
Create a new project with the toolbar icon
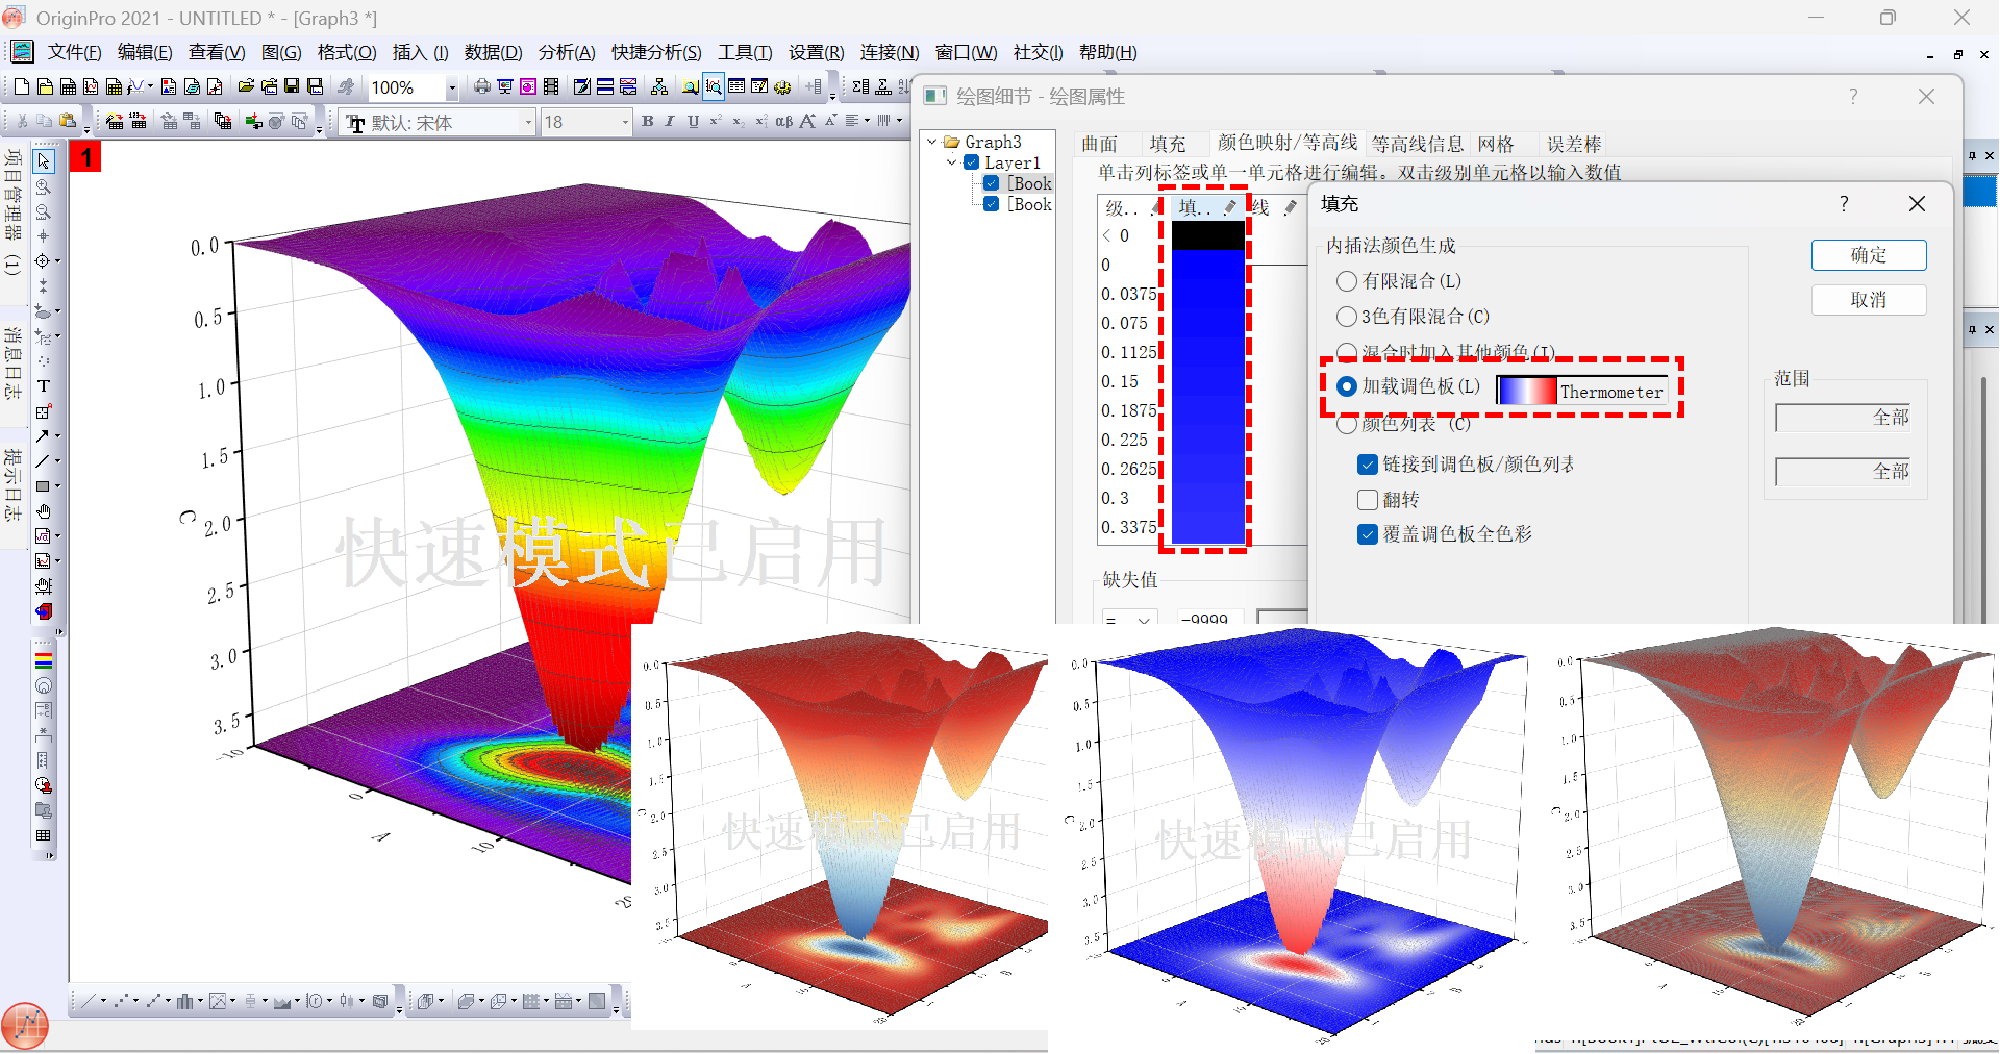tap(21, 87)
